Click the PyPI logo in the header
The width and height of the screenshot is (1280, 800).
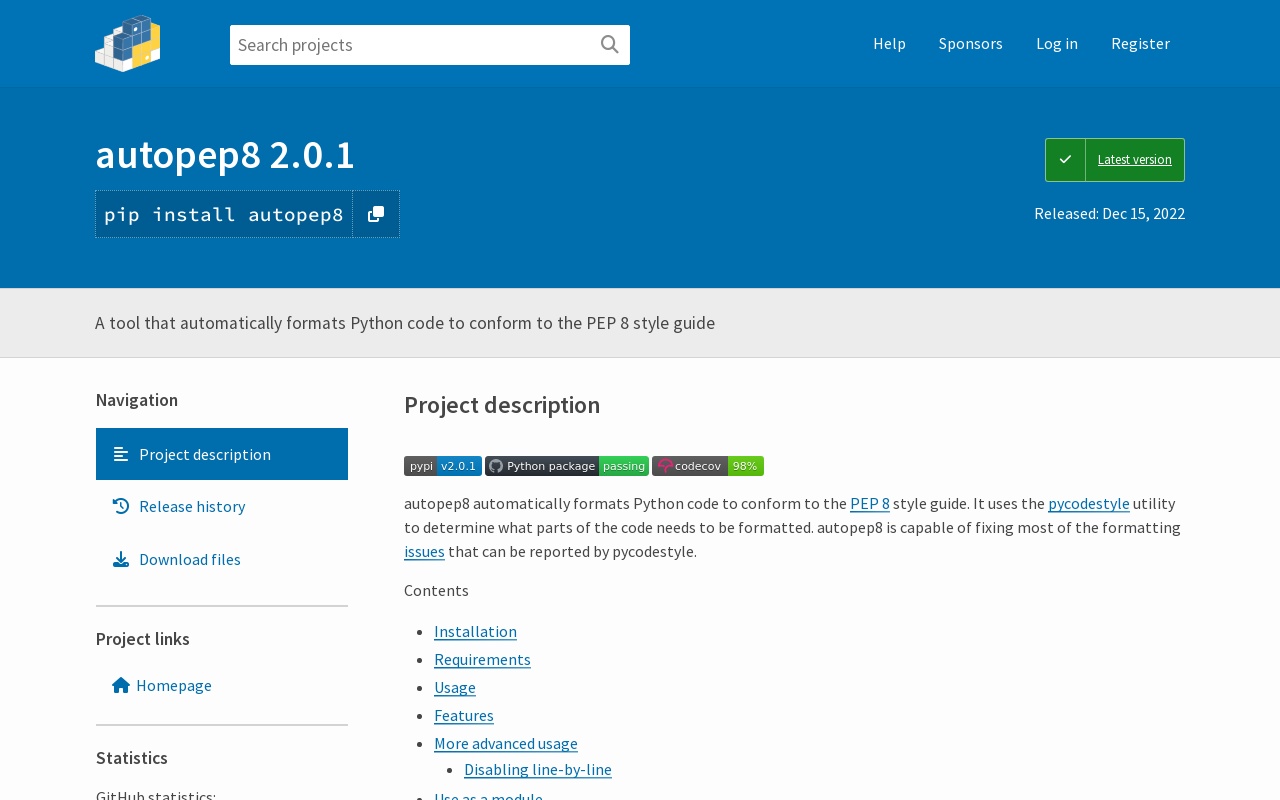[x=127, y=44]
